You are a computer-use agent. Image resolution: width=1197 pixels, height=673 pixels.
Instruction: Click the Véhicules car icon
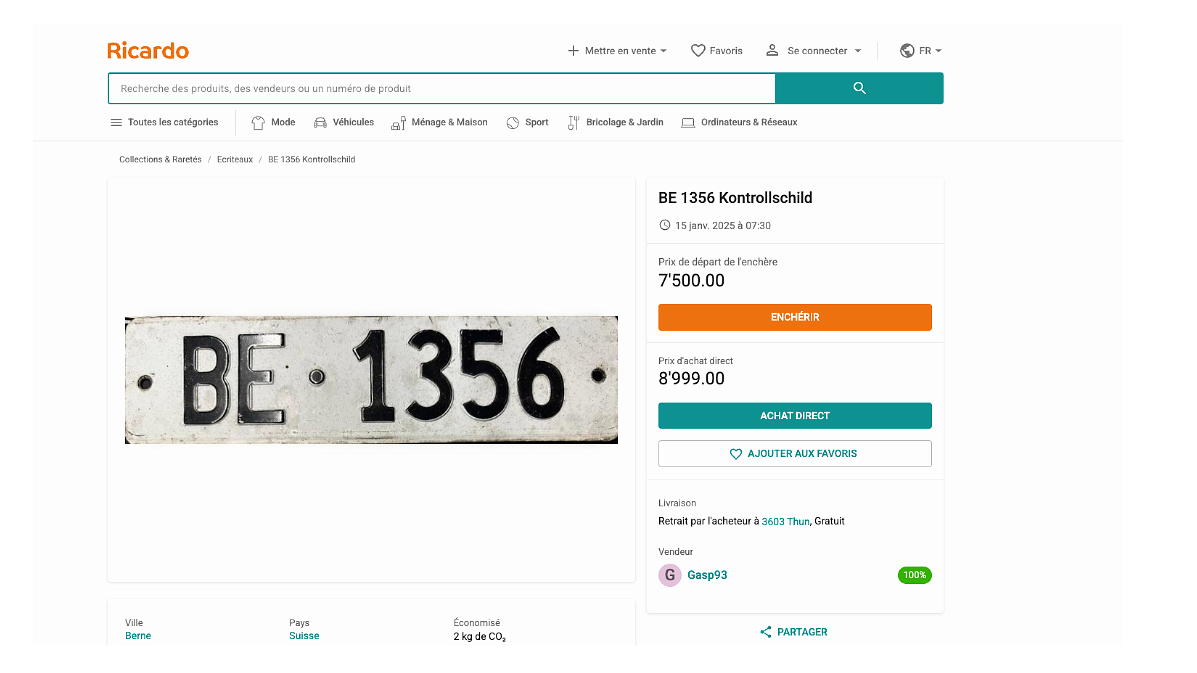click(x=320, y=123)
